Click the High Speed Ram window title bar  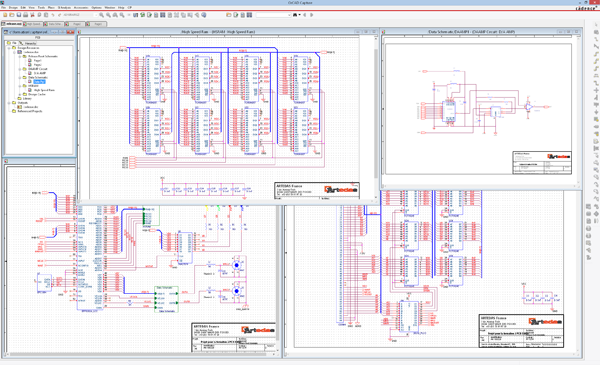coord(218,32)
